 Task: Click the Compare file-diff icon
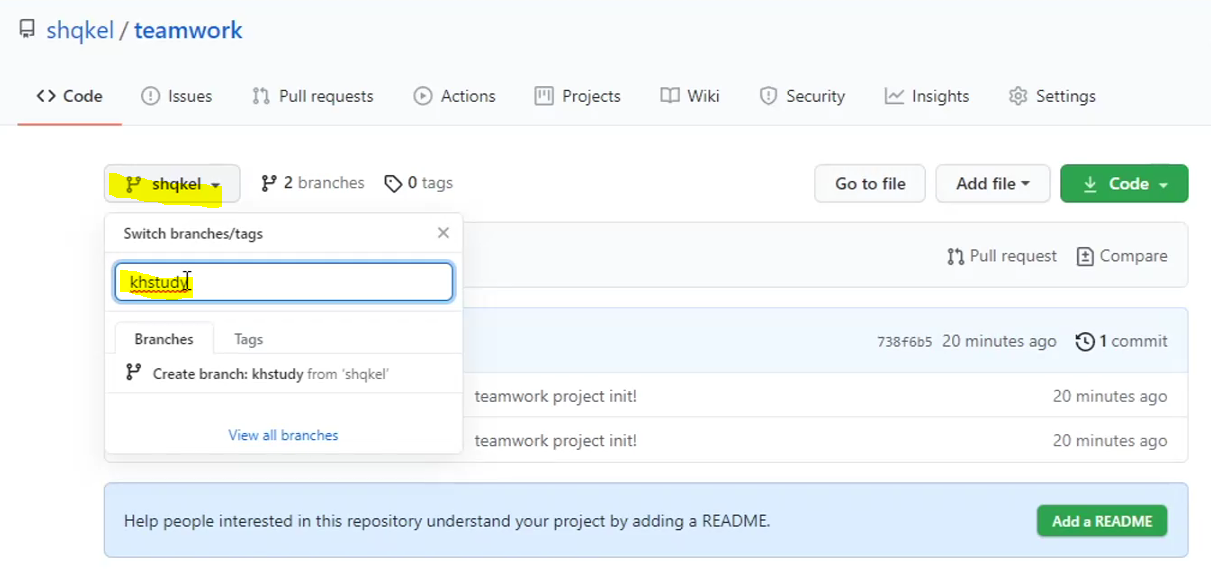[x=1085, y=256]
